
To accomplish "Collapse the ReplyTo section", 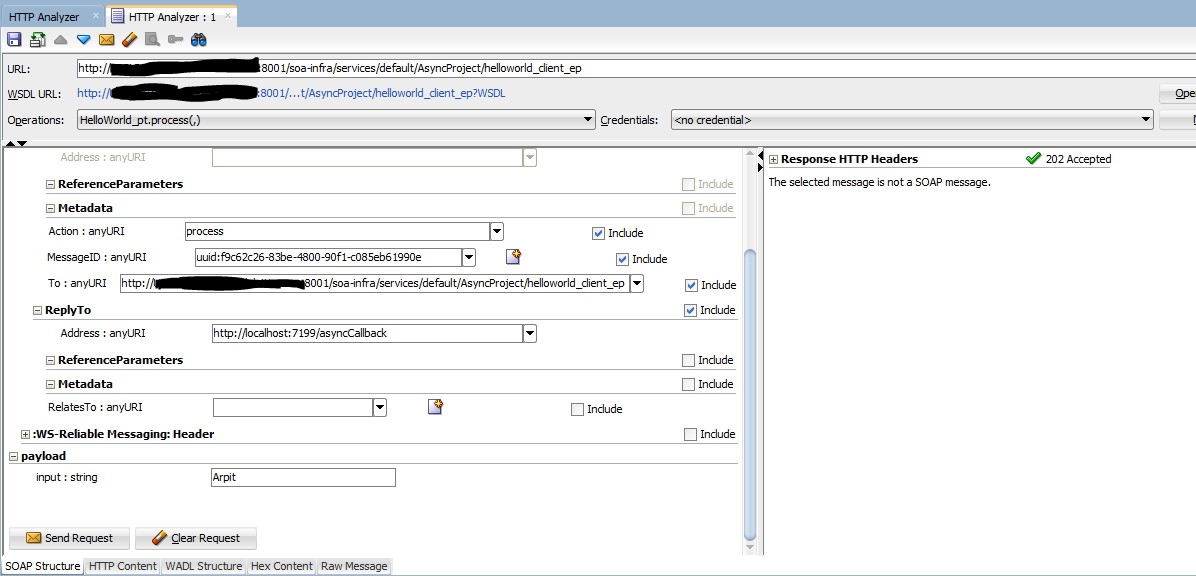I will click(x=36, y=309).
